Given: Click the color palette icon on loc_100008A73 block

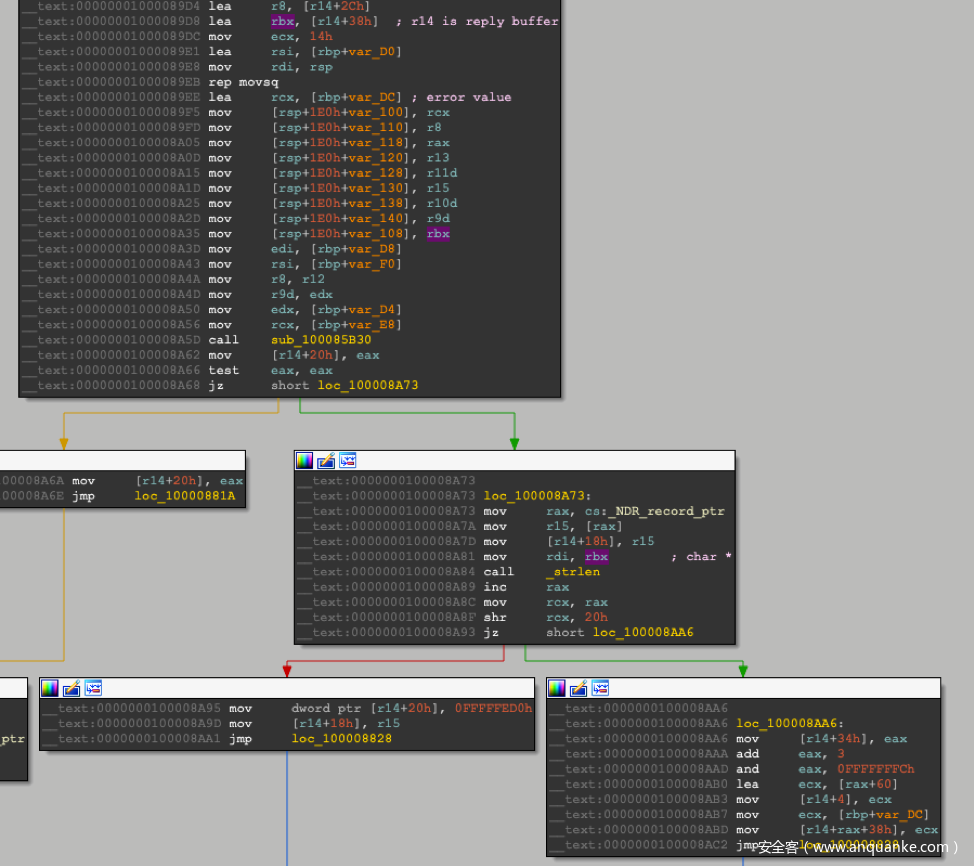Looking at the screenshot, I should coord(304,460).
